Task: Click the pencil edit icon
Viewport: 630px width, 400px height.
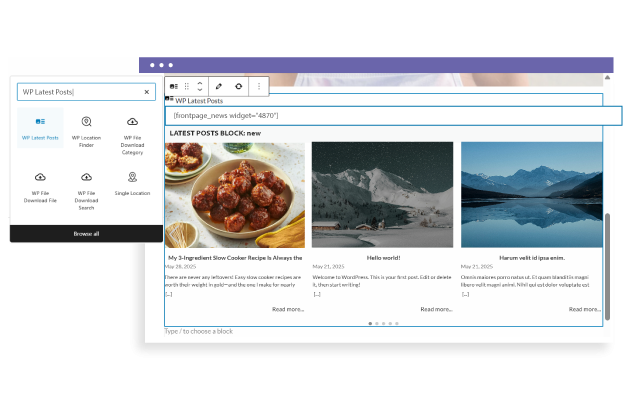Action: (220, 87)
